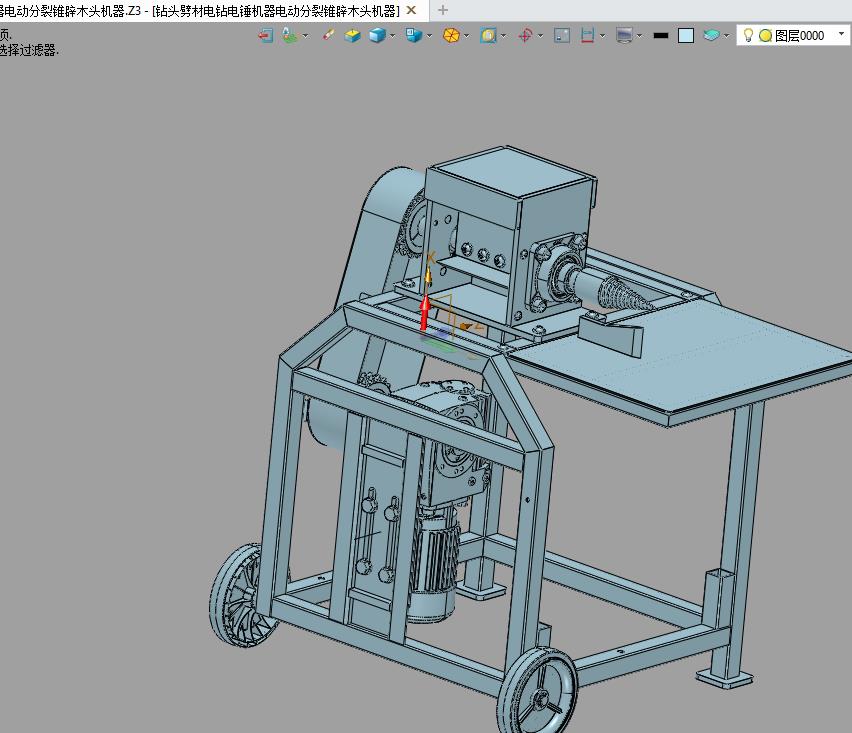Click the light blue face color swatch
The height and width of the screenshot is (733, 852).
686,36
